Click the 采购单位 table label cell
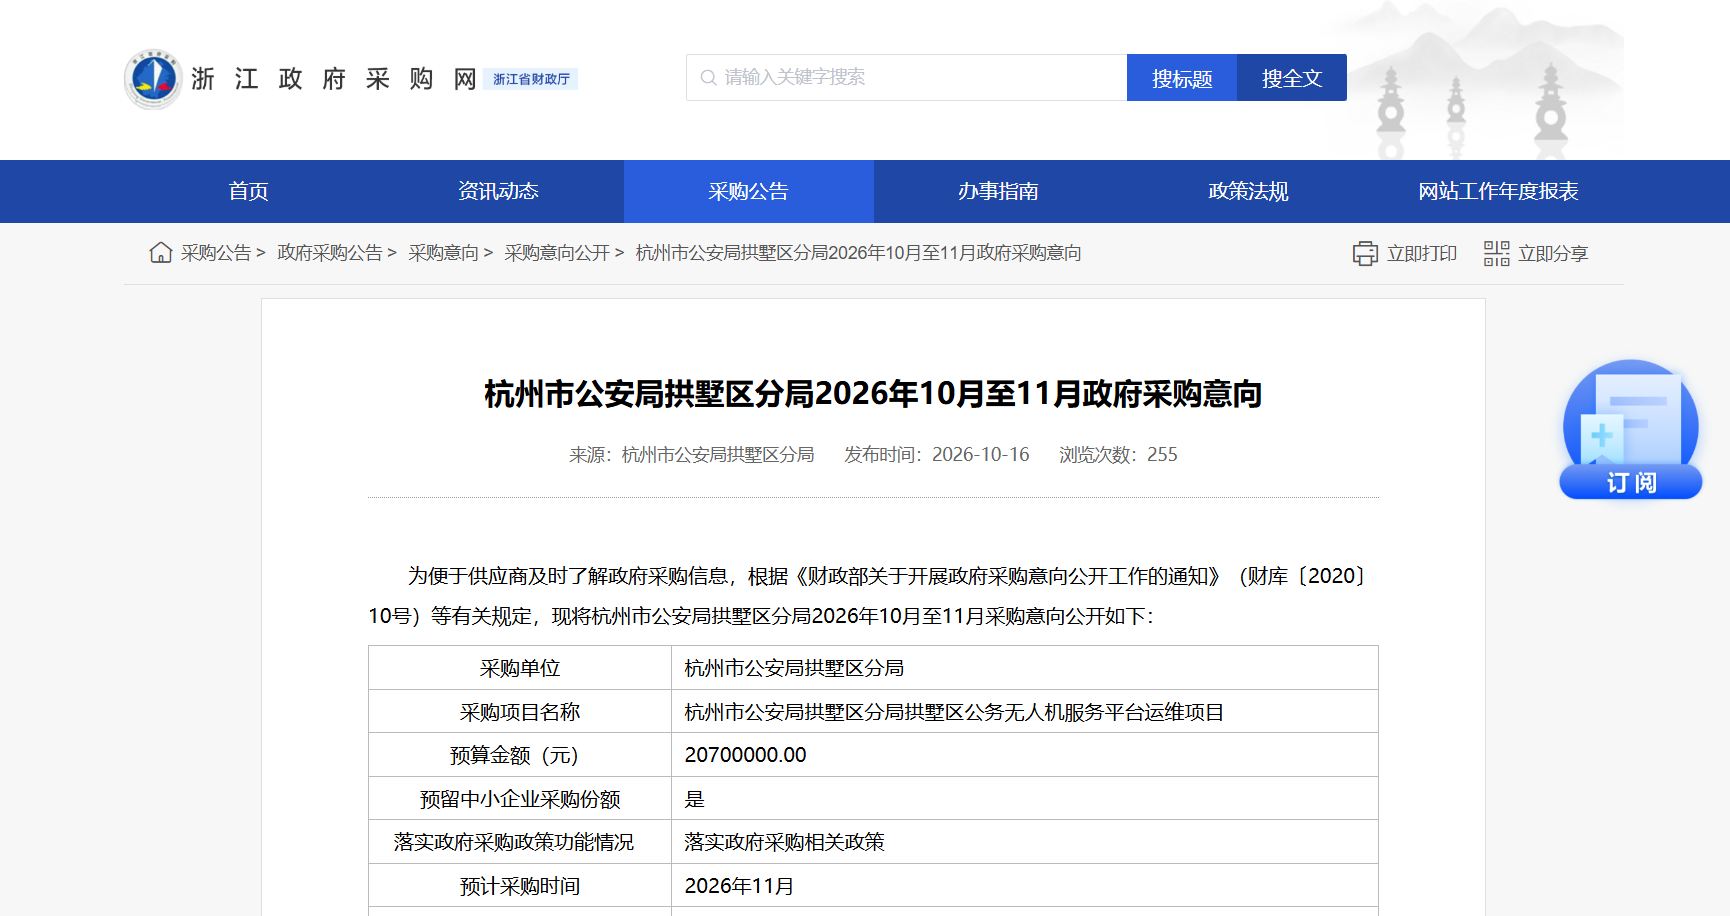Screen dimensions: 1730x916 click(x=520, y=668)
